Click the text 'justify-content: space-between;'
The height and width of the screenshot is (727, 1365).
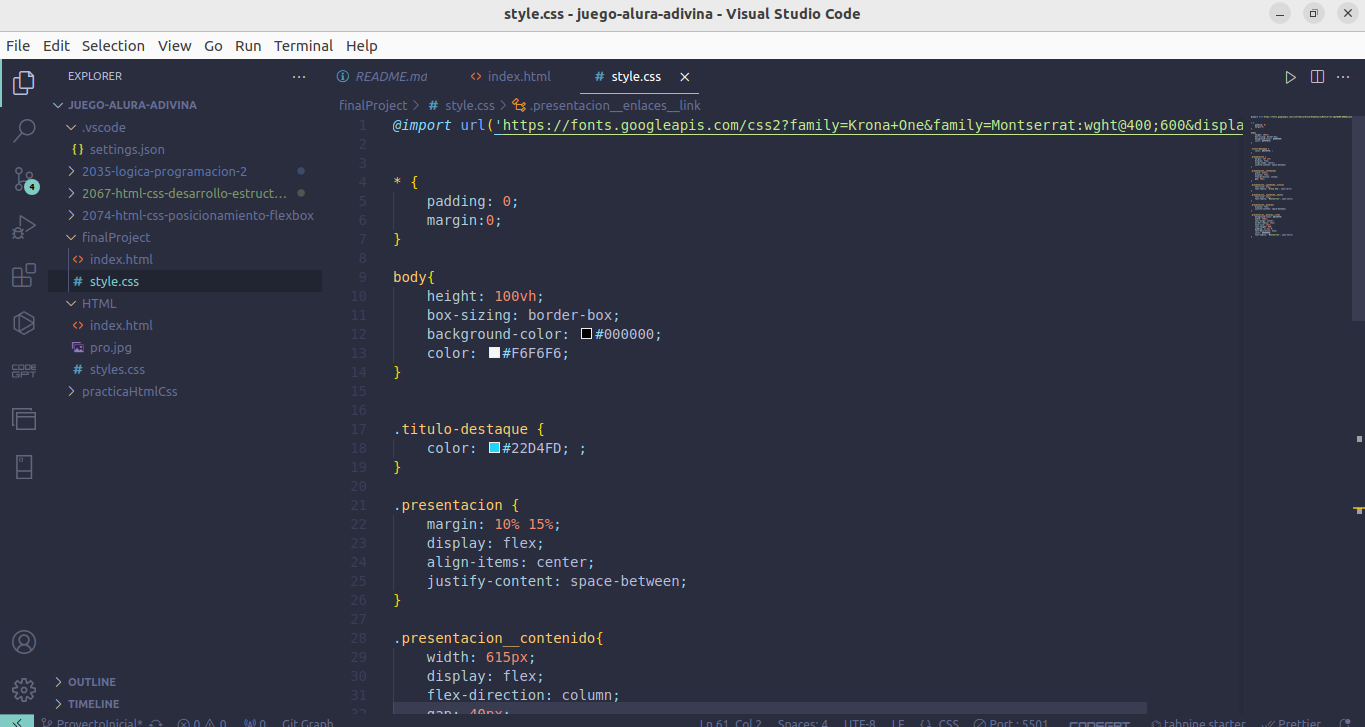557,581
